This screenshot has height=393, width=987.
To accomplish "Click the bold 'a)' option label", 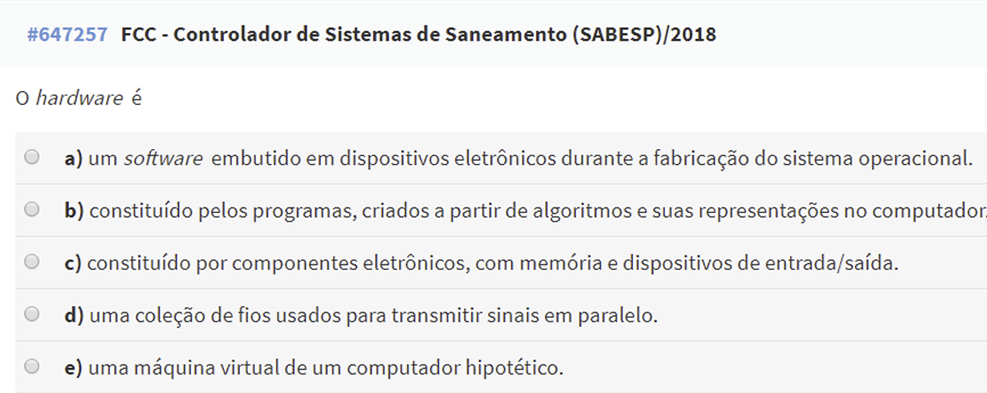I will pyautogui.click(x=74, y=159).
